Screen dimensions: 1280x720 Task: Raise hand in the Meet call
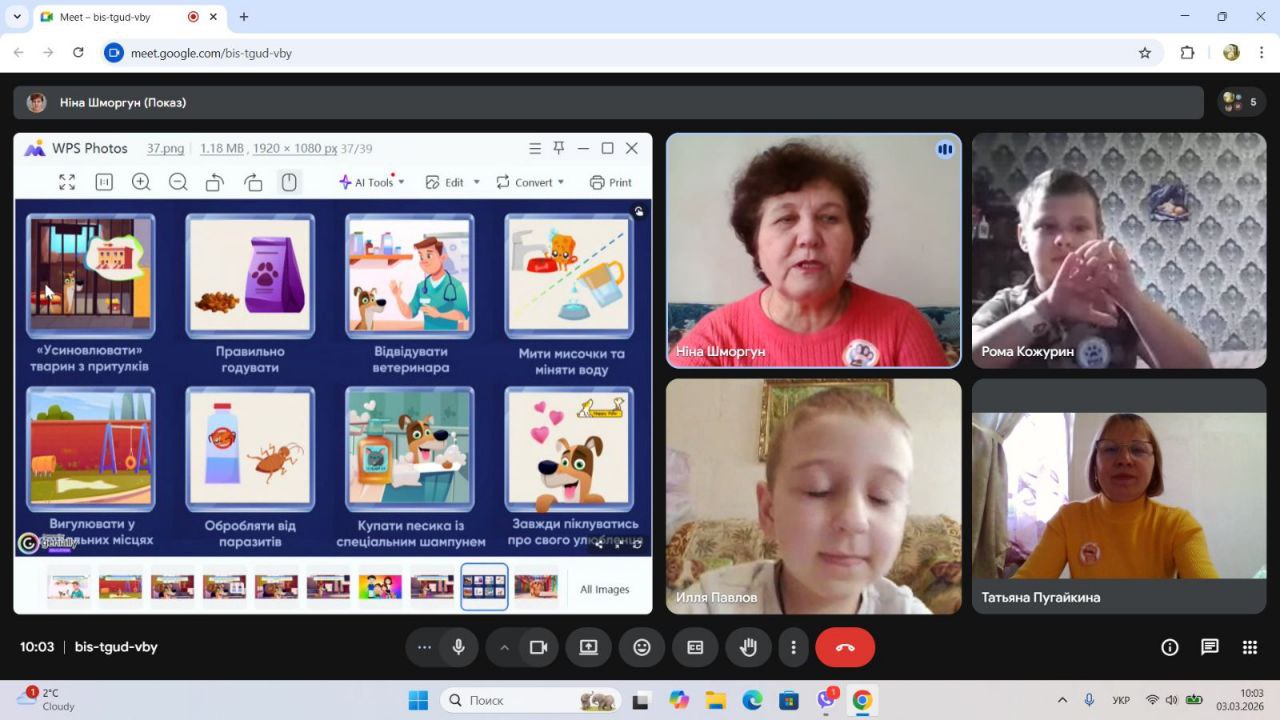pyautogui.click(x=748, y=647)
